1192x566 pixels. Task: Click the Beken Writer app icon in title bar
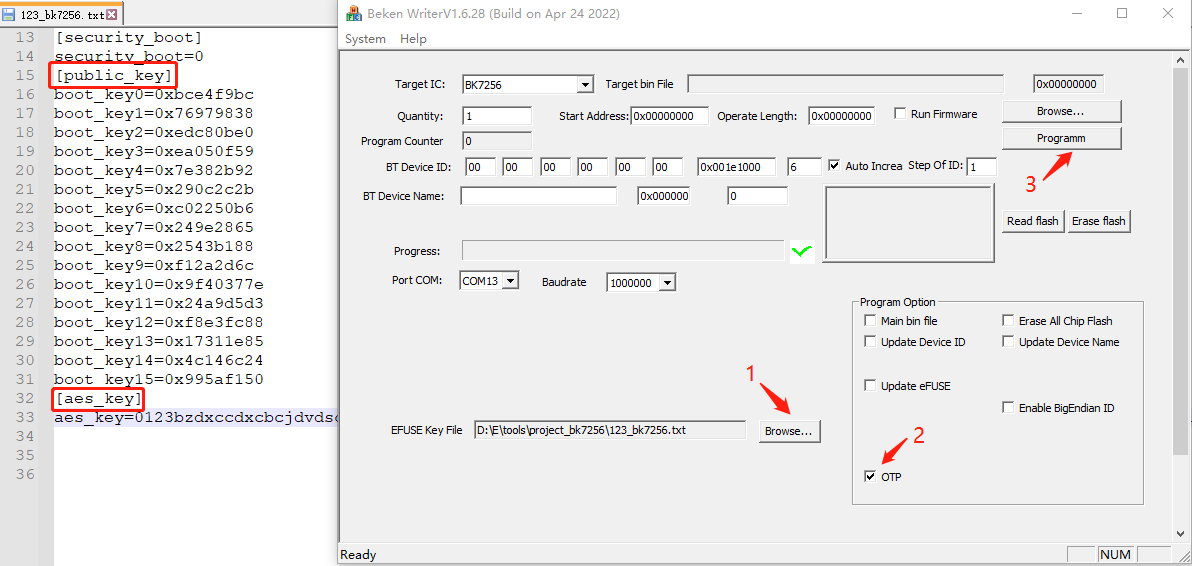[352, 14]
